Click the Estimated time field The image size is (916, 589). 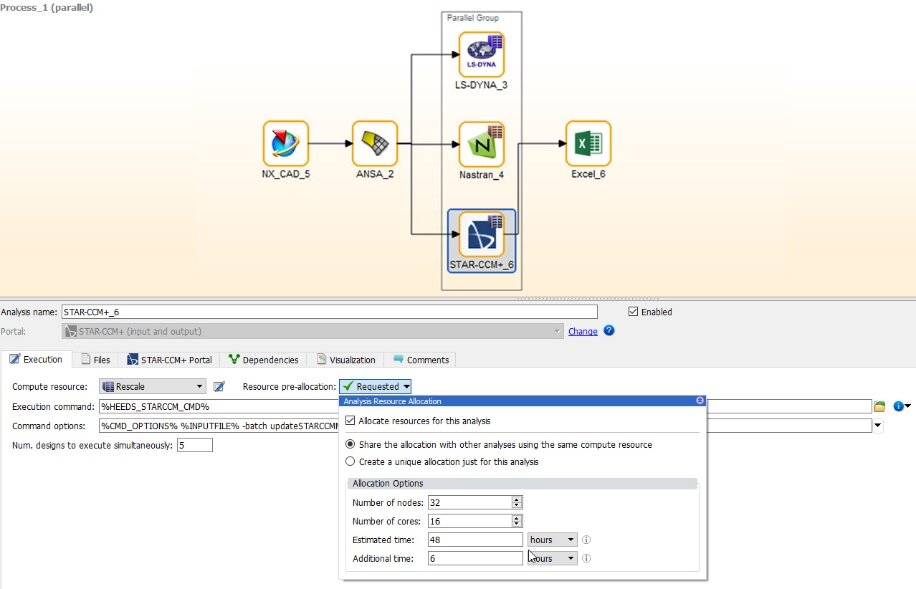(x=476, y=540)
